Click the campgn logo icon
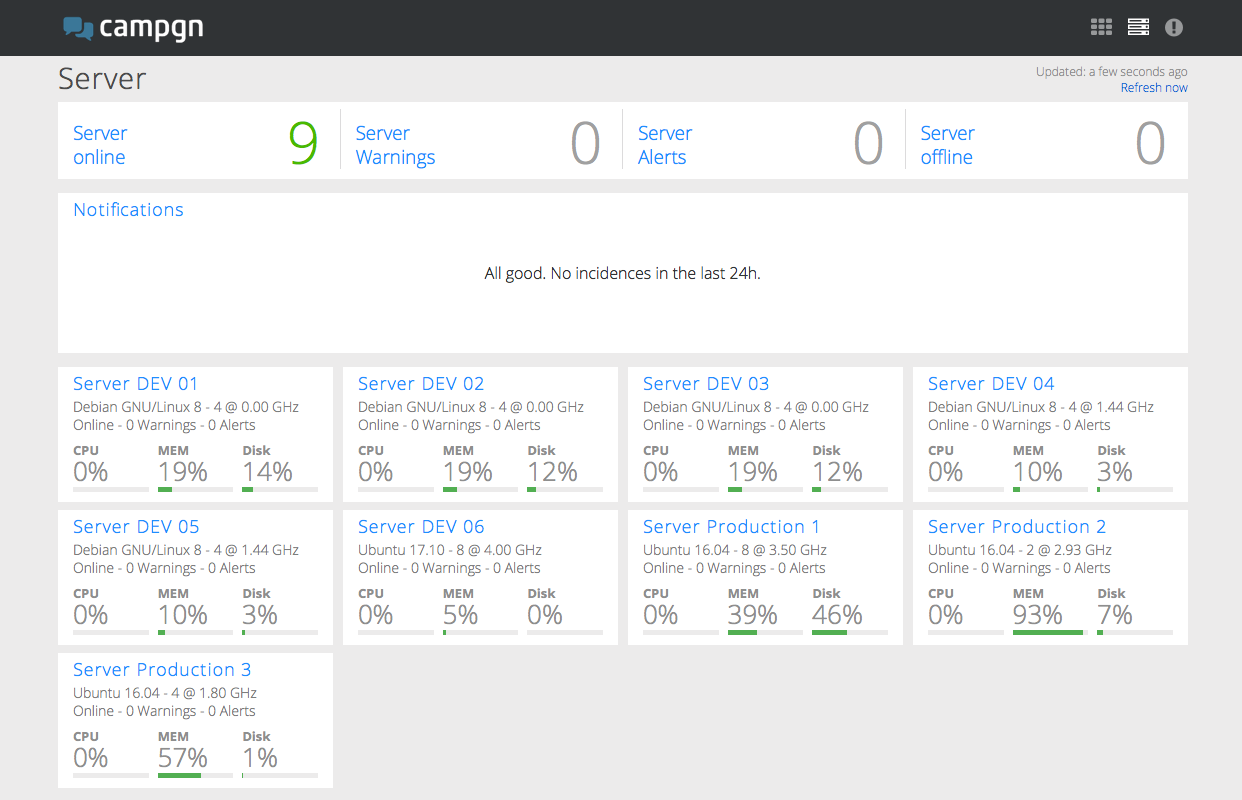This screenshot has width=1242, height=800. [78, 28]
